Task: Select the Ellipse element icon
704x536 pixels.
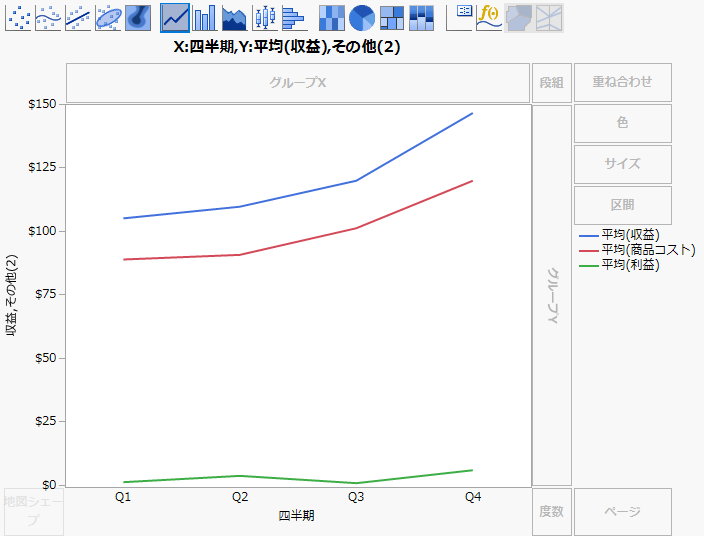Action: tap(108, 18)
